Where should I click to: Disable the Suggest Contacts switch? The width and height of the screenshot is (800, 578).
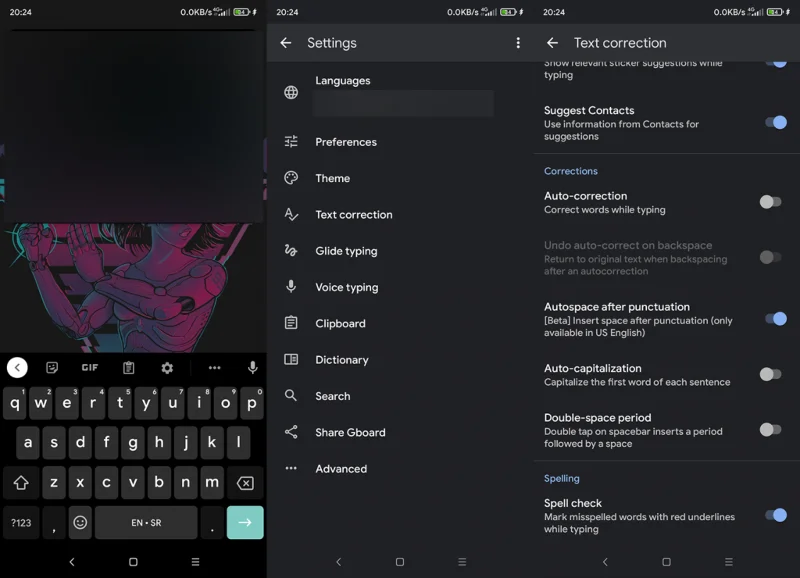tap(776, 122)
